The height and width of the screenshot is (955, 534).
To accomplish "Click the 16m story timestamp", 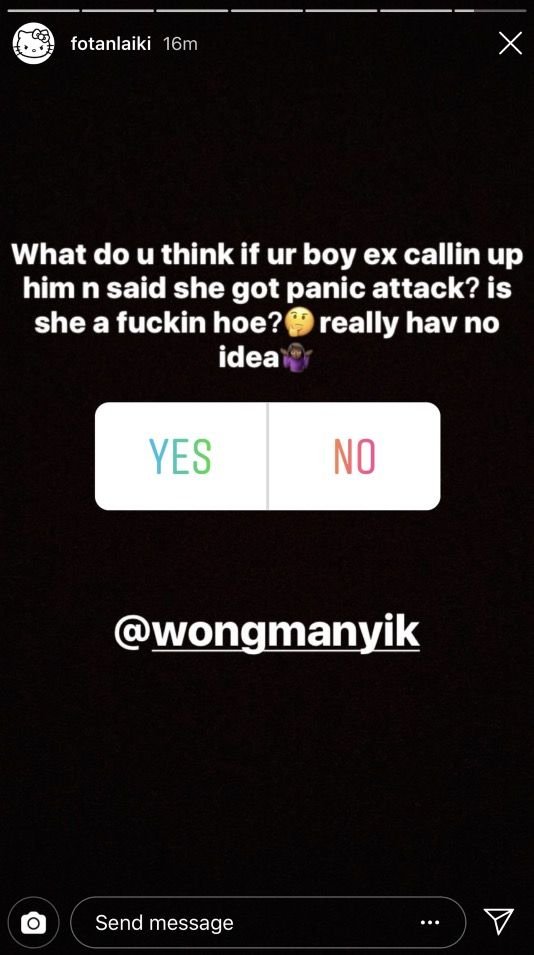I will [180, 44].
